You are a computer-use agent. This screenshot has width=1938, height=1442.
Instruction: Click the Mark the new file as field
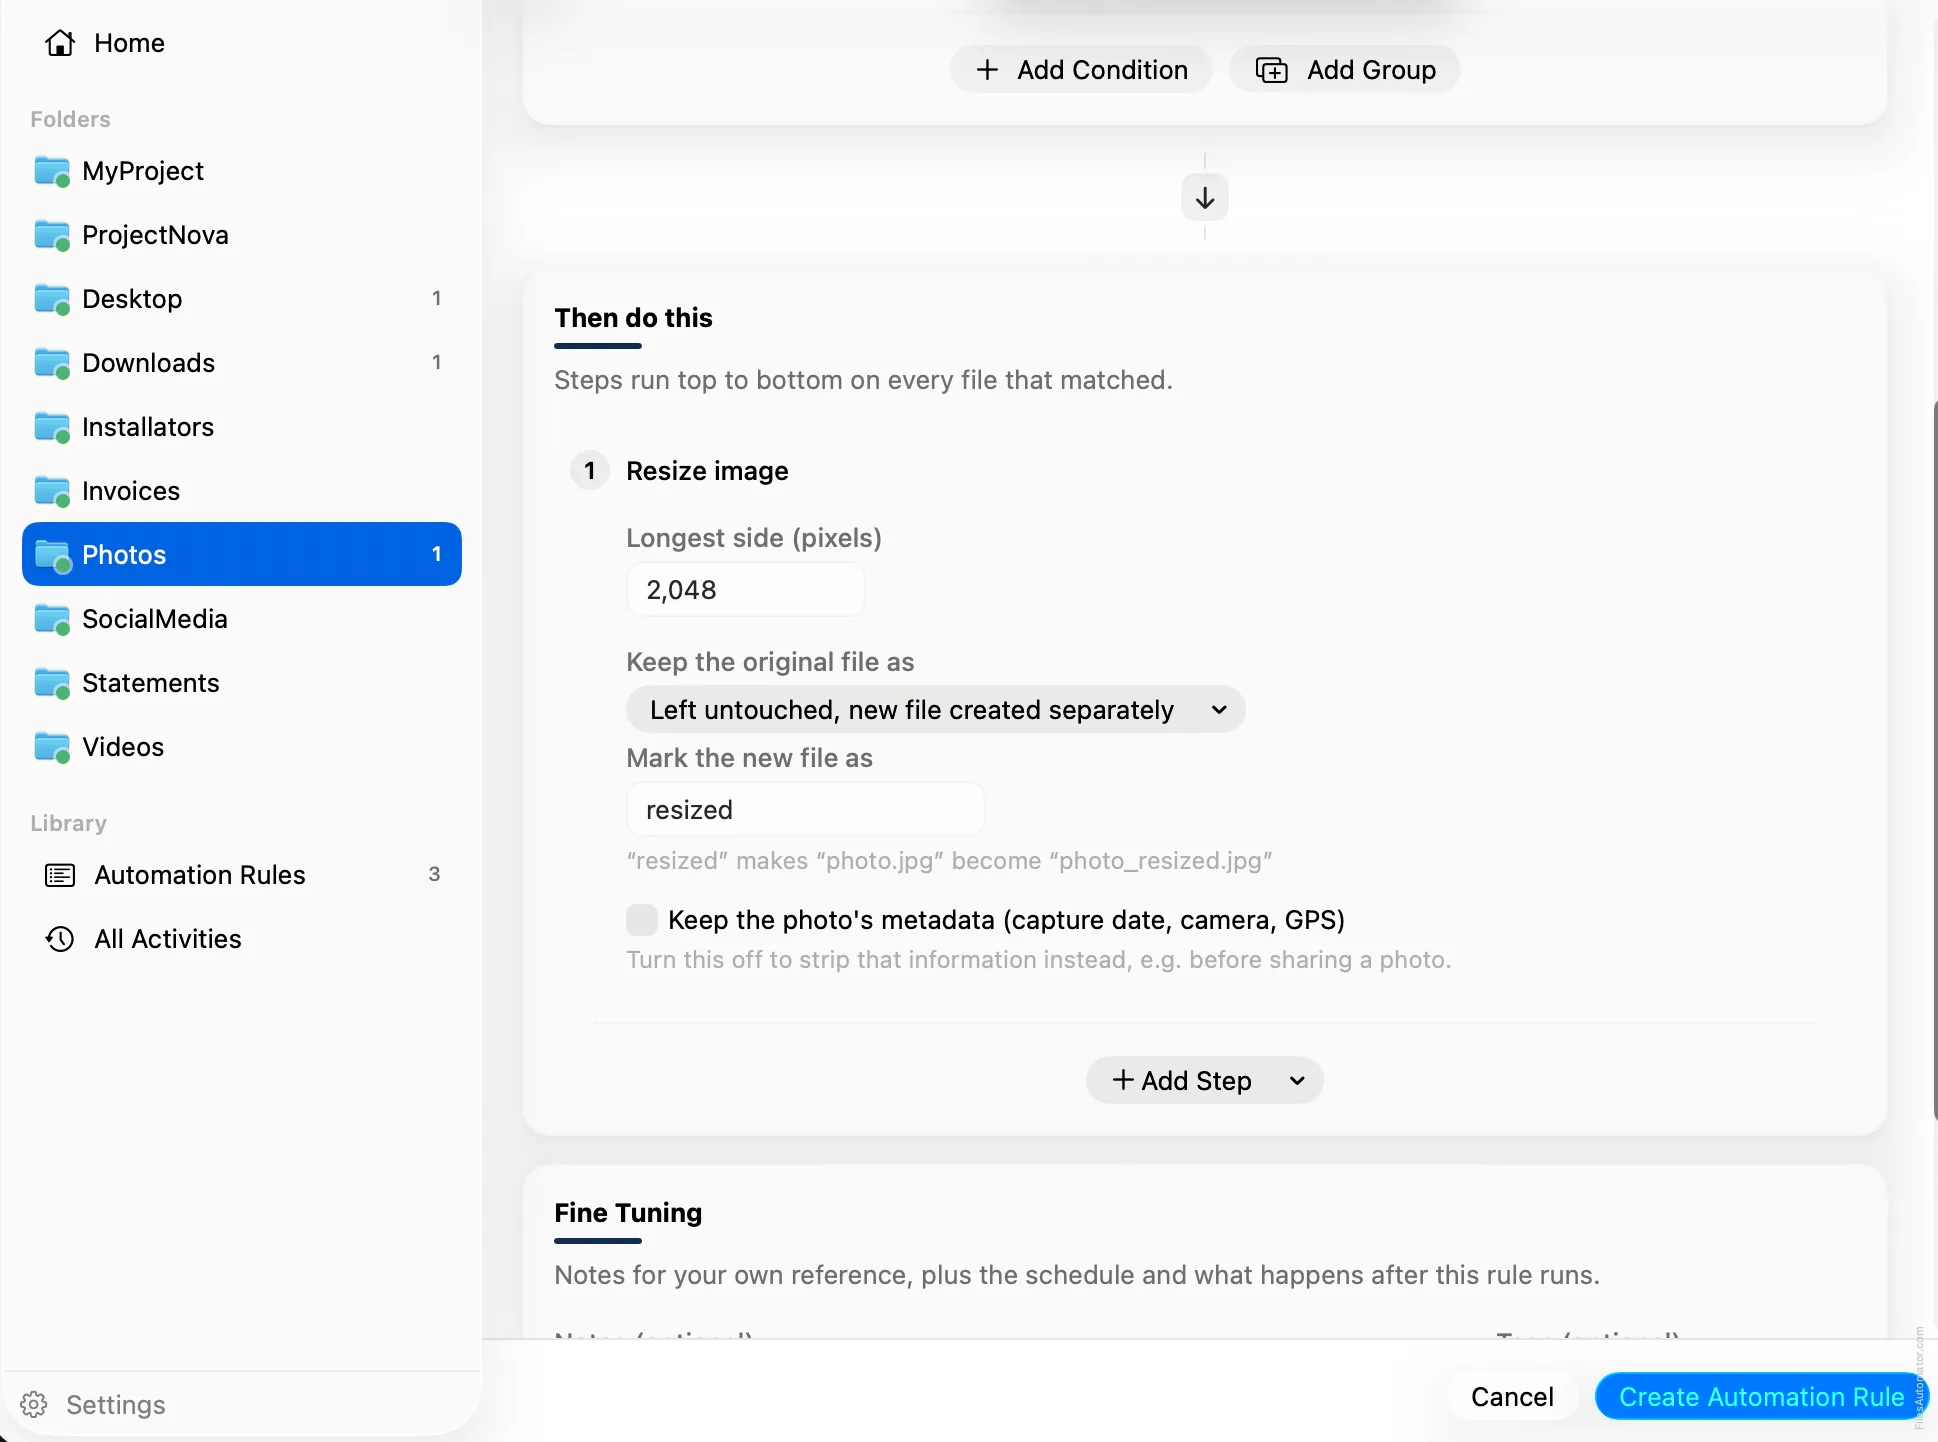pos(805,810)
